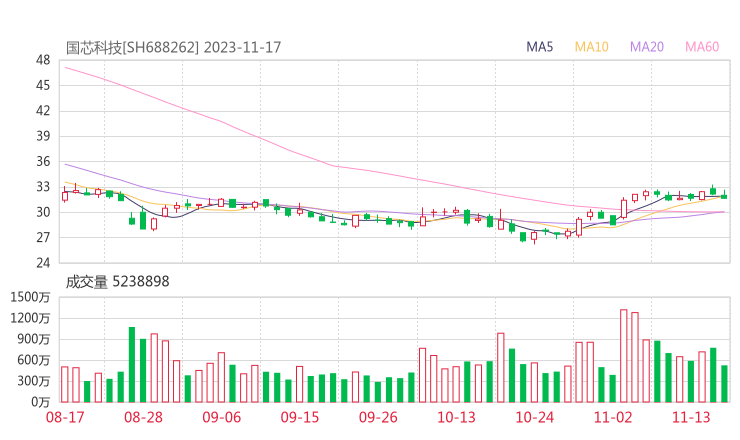This screenshot has height=440, width=740.
Task: Click the 45 price axis label
Action: [x=43, y=85]
